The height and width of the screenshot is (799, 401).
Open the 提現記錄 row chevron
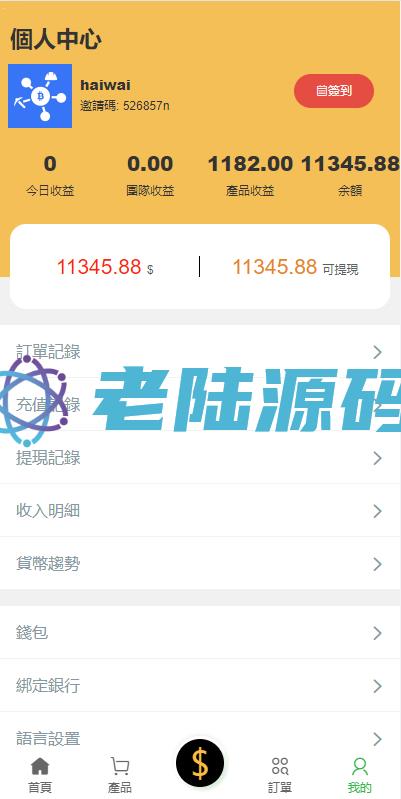(377, 458)
